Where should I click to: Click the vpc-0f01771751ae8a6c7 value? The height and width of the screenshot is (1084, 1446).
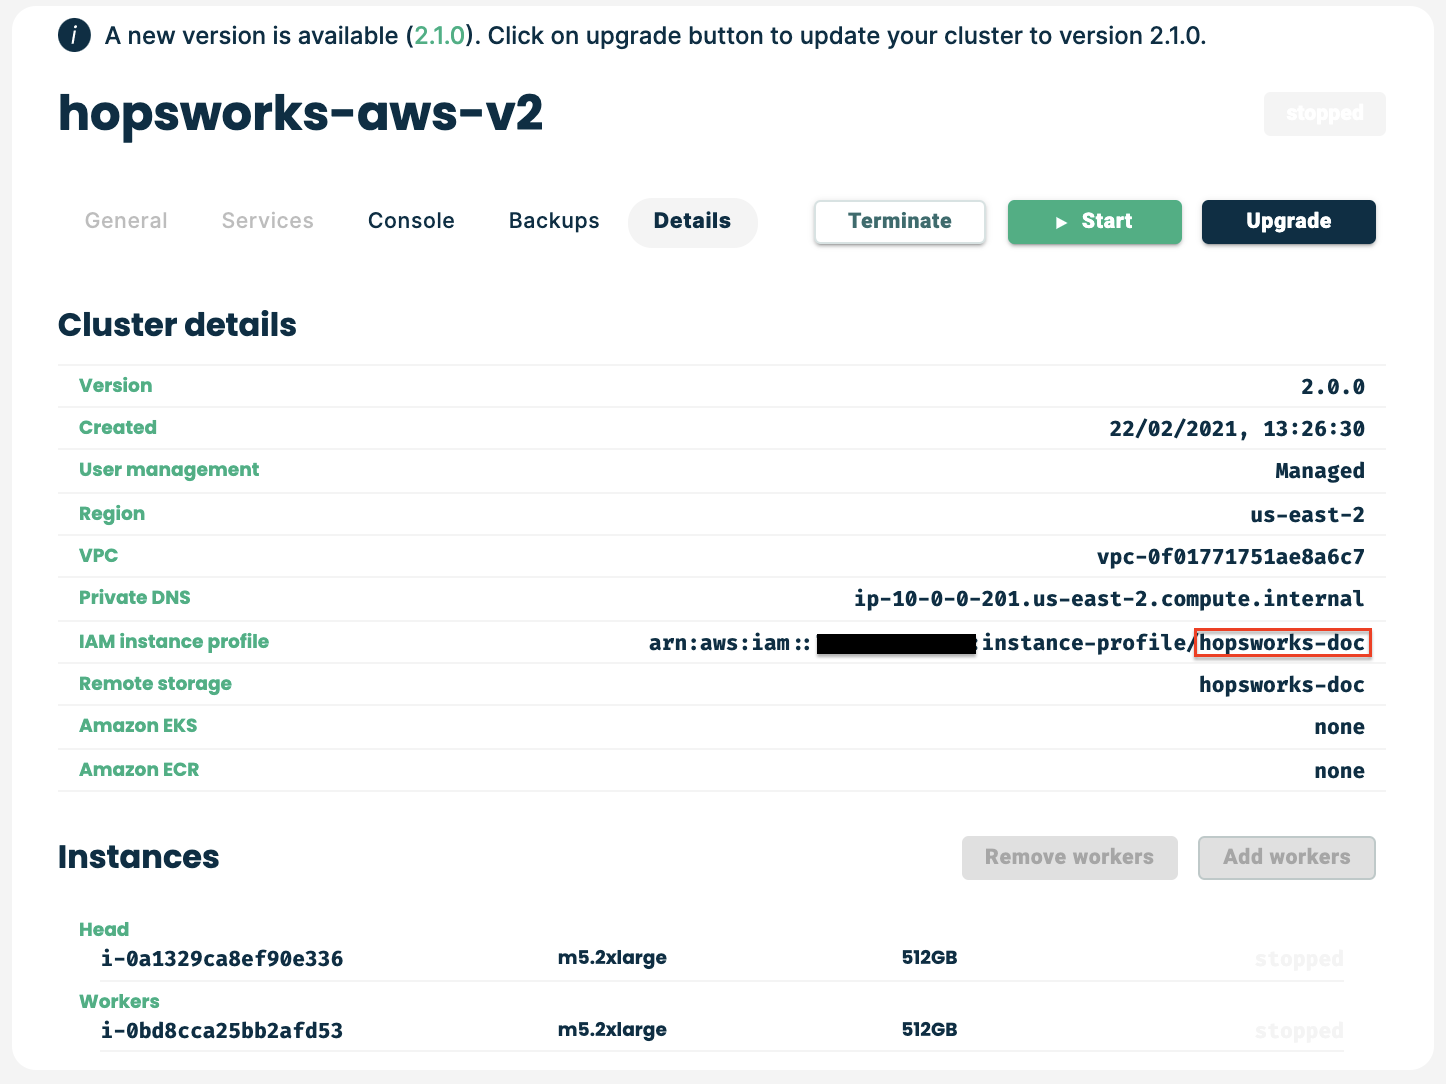pyautogui.click(x=1231, y=557)
